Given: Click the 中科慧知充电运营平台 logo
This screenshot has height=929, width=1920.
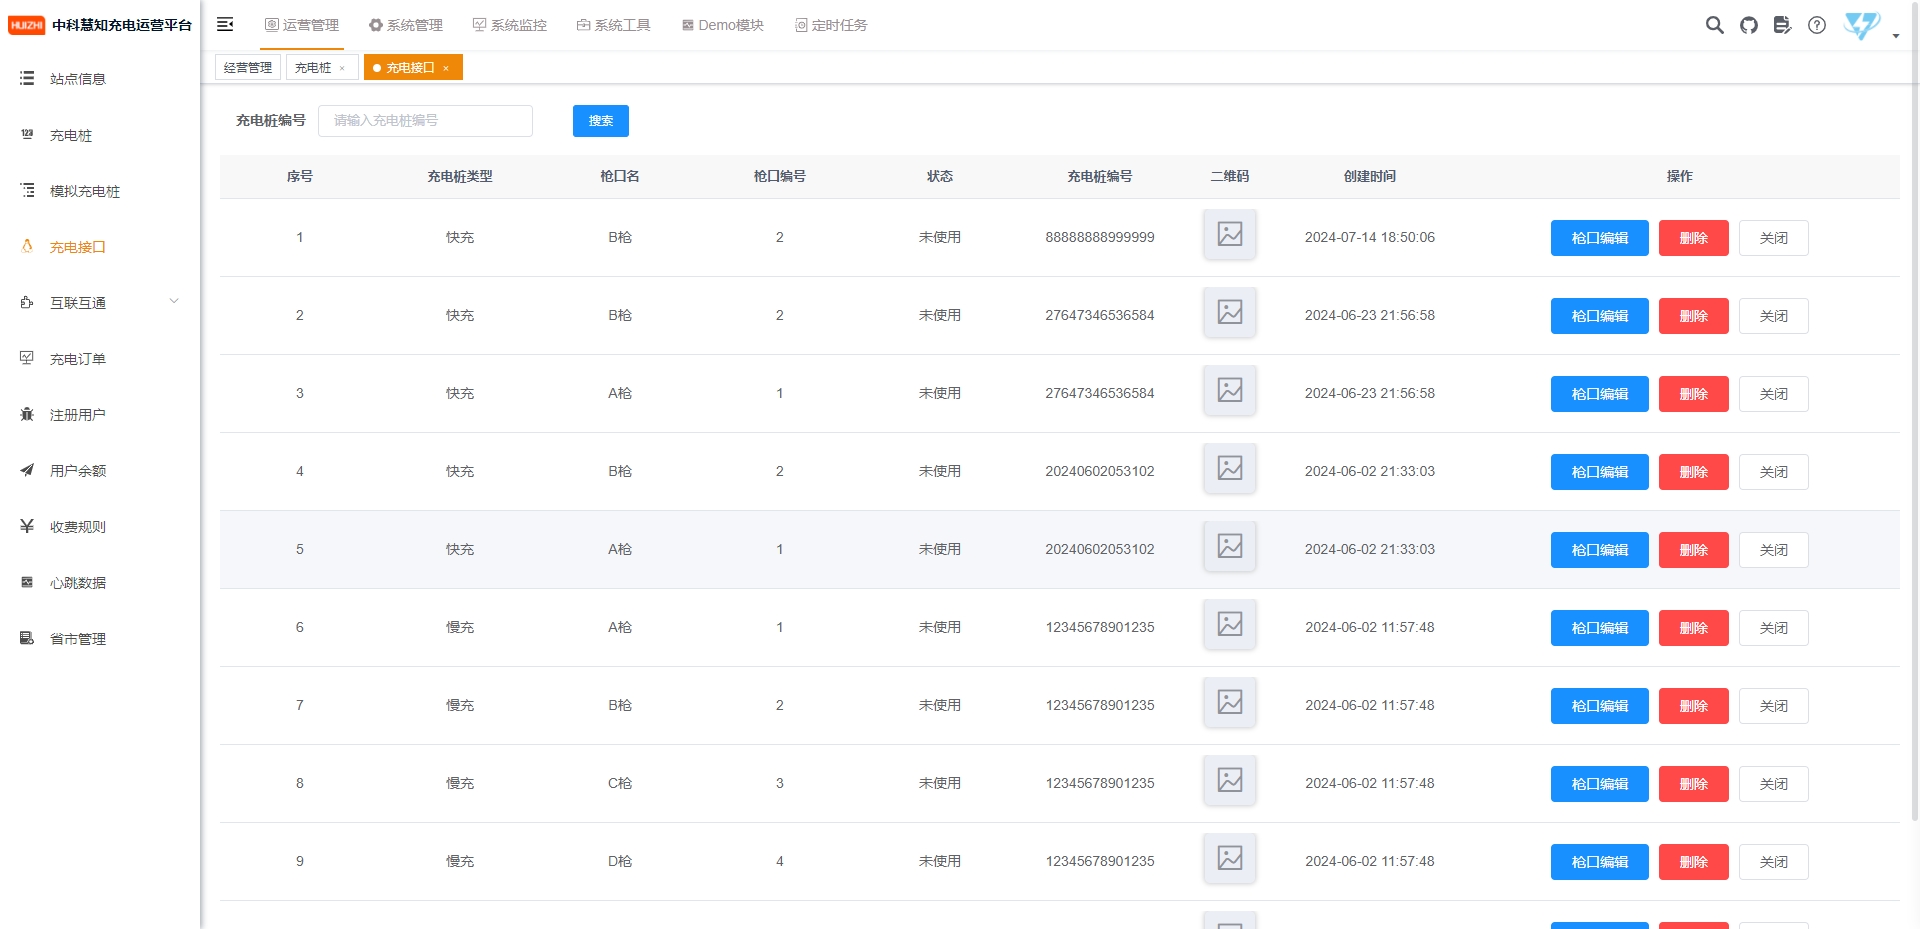Looking at the screenshot, I should pyautogui.click(x=100, y=25).
